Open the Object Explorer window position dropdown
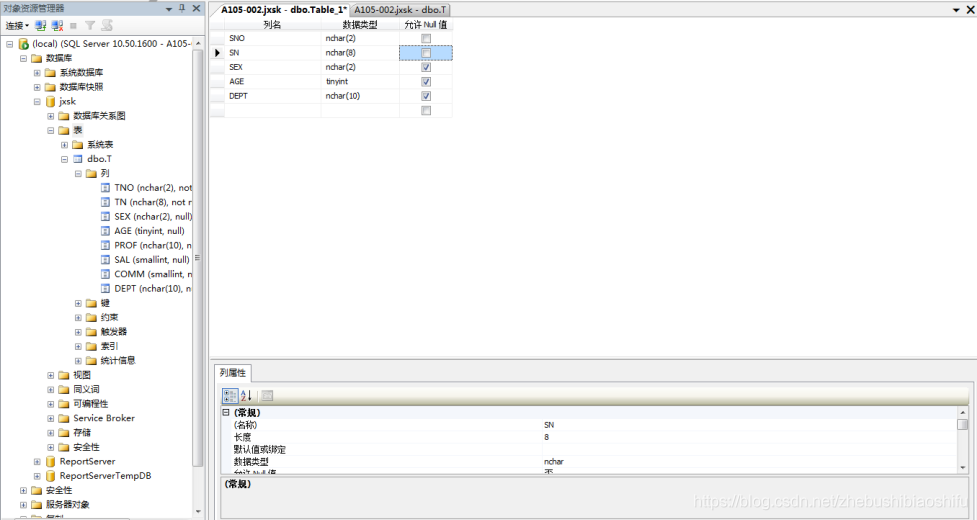The image size is (977, 520). coord(169,9)
